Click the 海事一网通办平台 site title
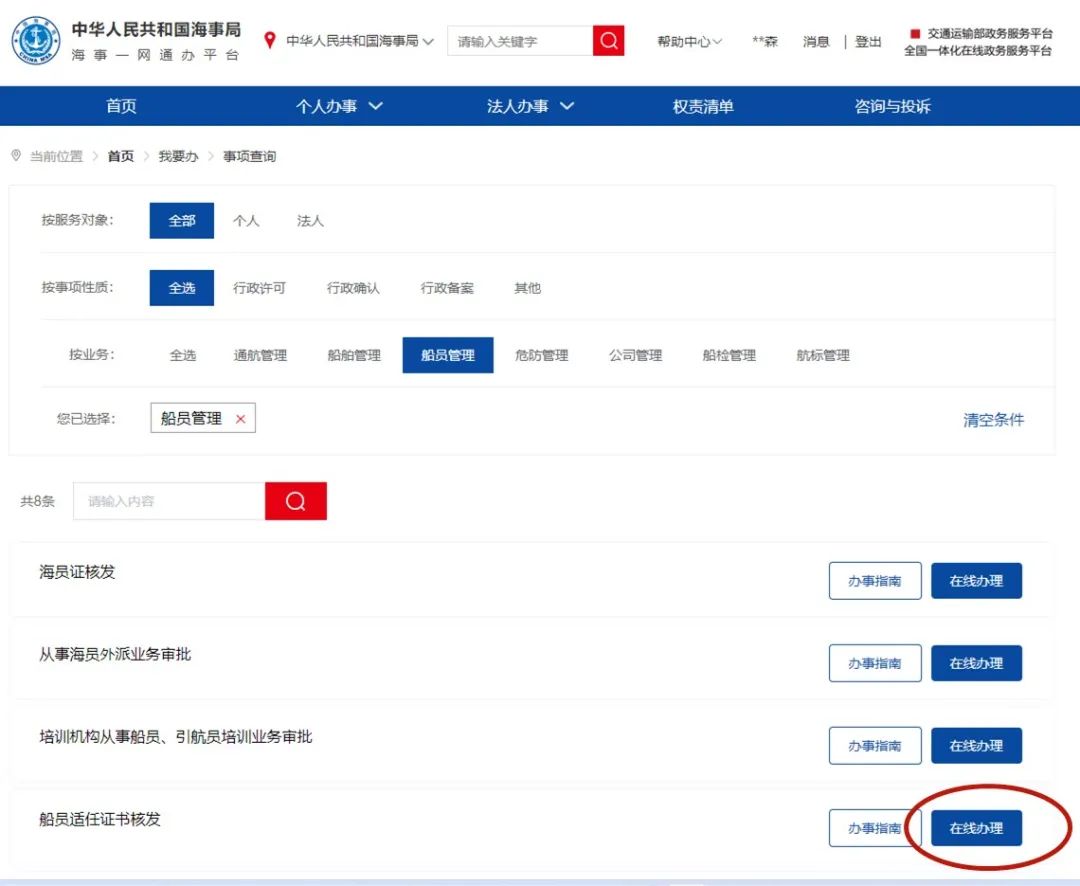This screenshot has height=886, width=1080. [x=156, y=55]
